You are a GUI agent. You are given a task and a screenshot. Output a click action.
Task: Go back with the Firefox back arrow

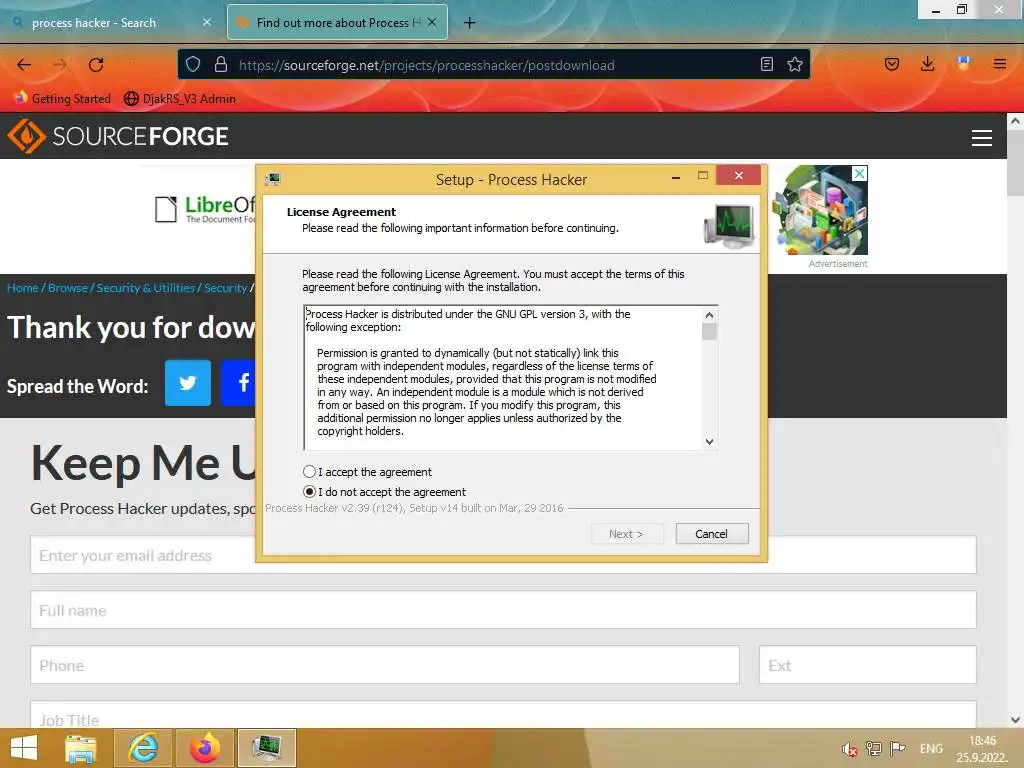coord(24,65)
